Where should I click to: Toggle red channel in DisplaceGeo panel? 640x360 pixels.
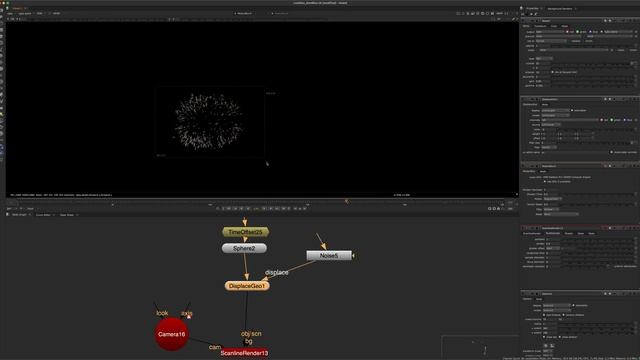click(602, 120)
